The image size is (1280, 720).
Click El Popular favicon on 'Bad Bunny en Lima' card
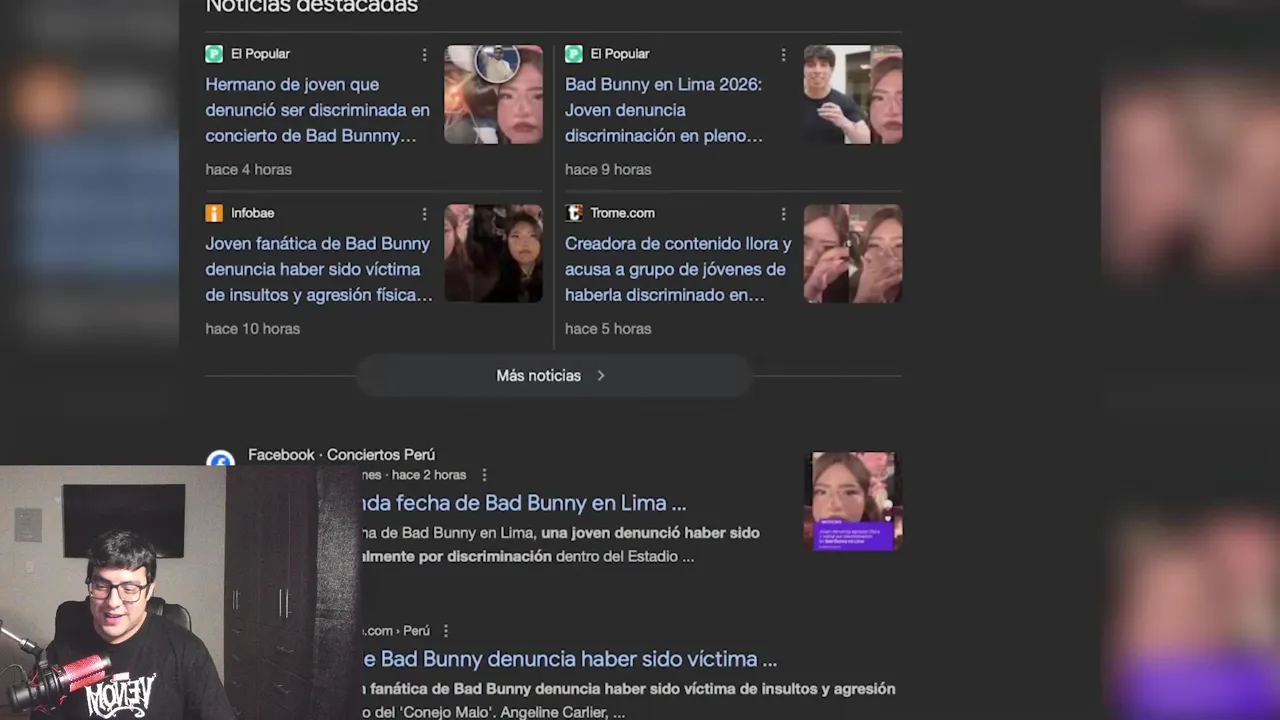(x=573, y=54)
